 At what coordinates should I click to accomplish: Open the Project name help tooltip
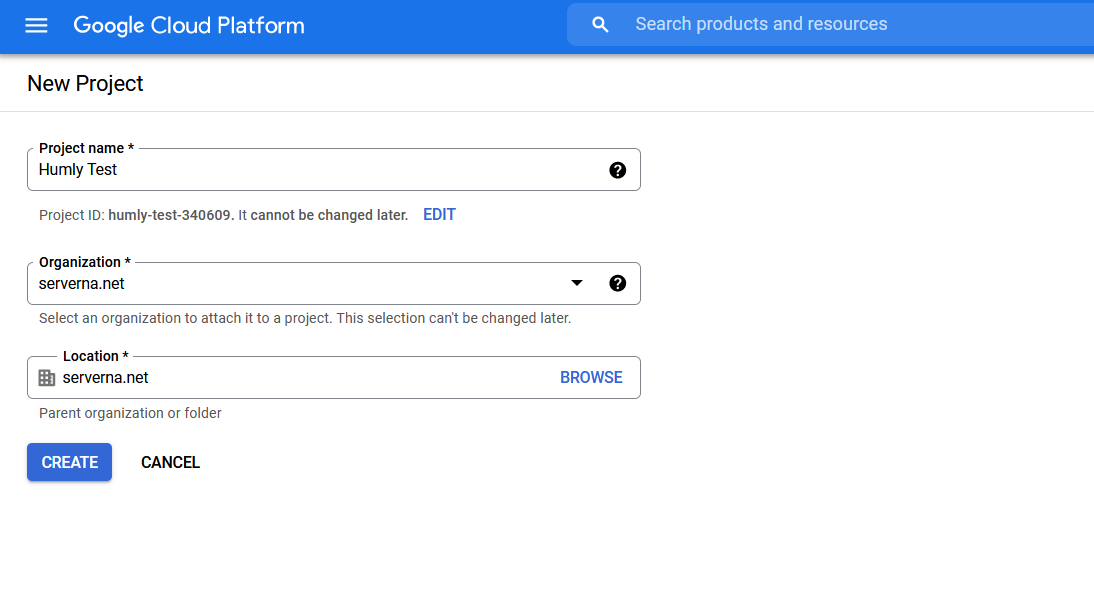pyautogui.click(x=617, y=169)
